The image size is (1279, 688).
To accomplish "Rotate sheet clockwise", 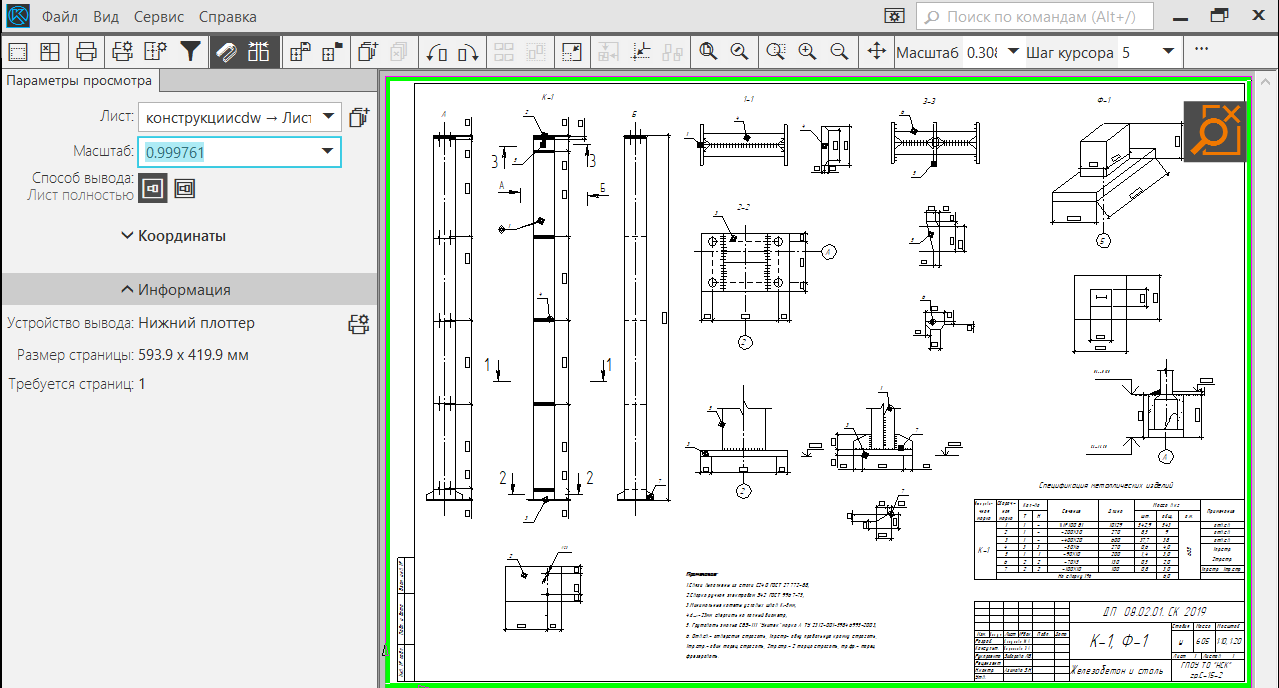I will tap(468, 51).
